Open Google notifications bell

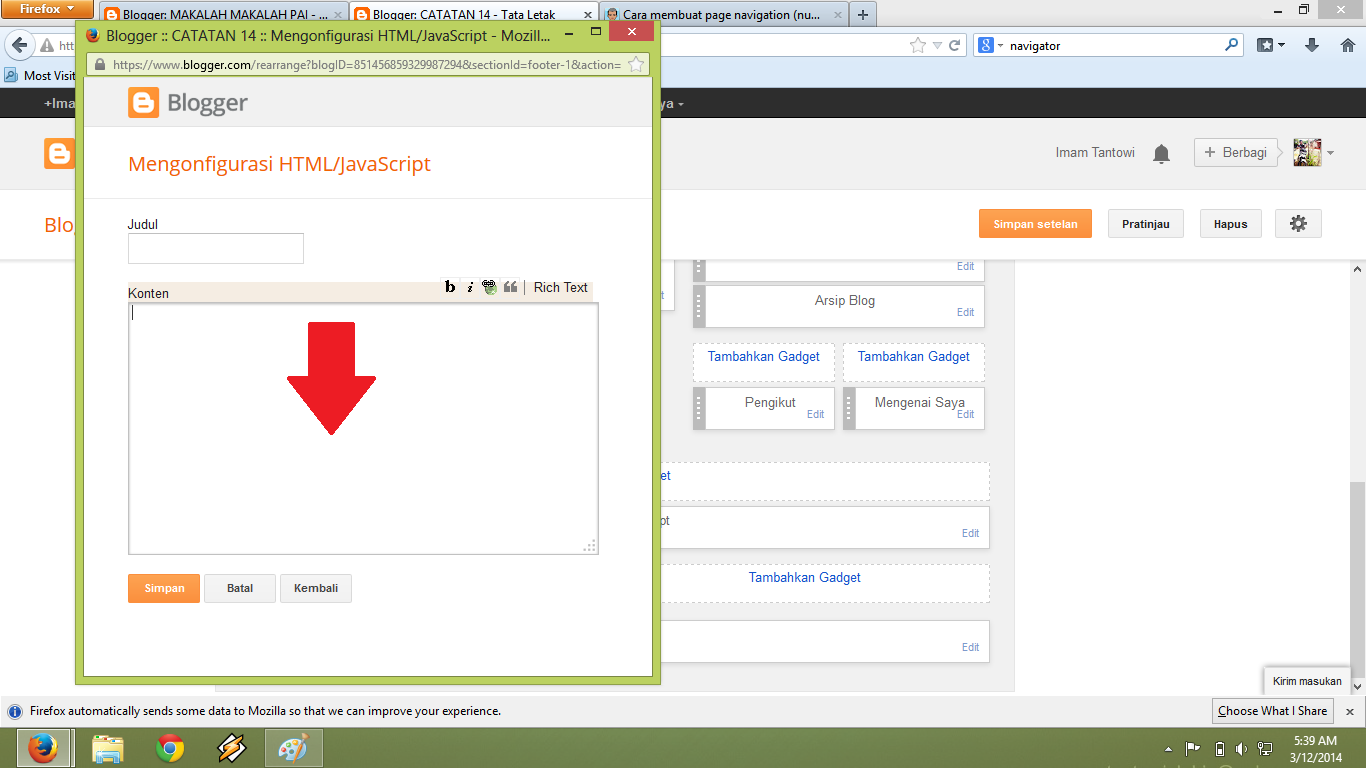click(1161, 153)
